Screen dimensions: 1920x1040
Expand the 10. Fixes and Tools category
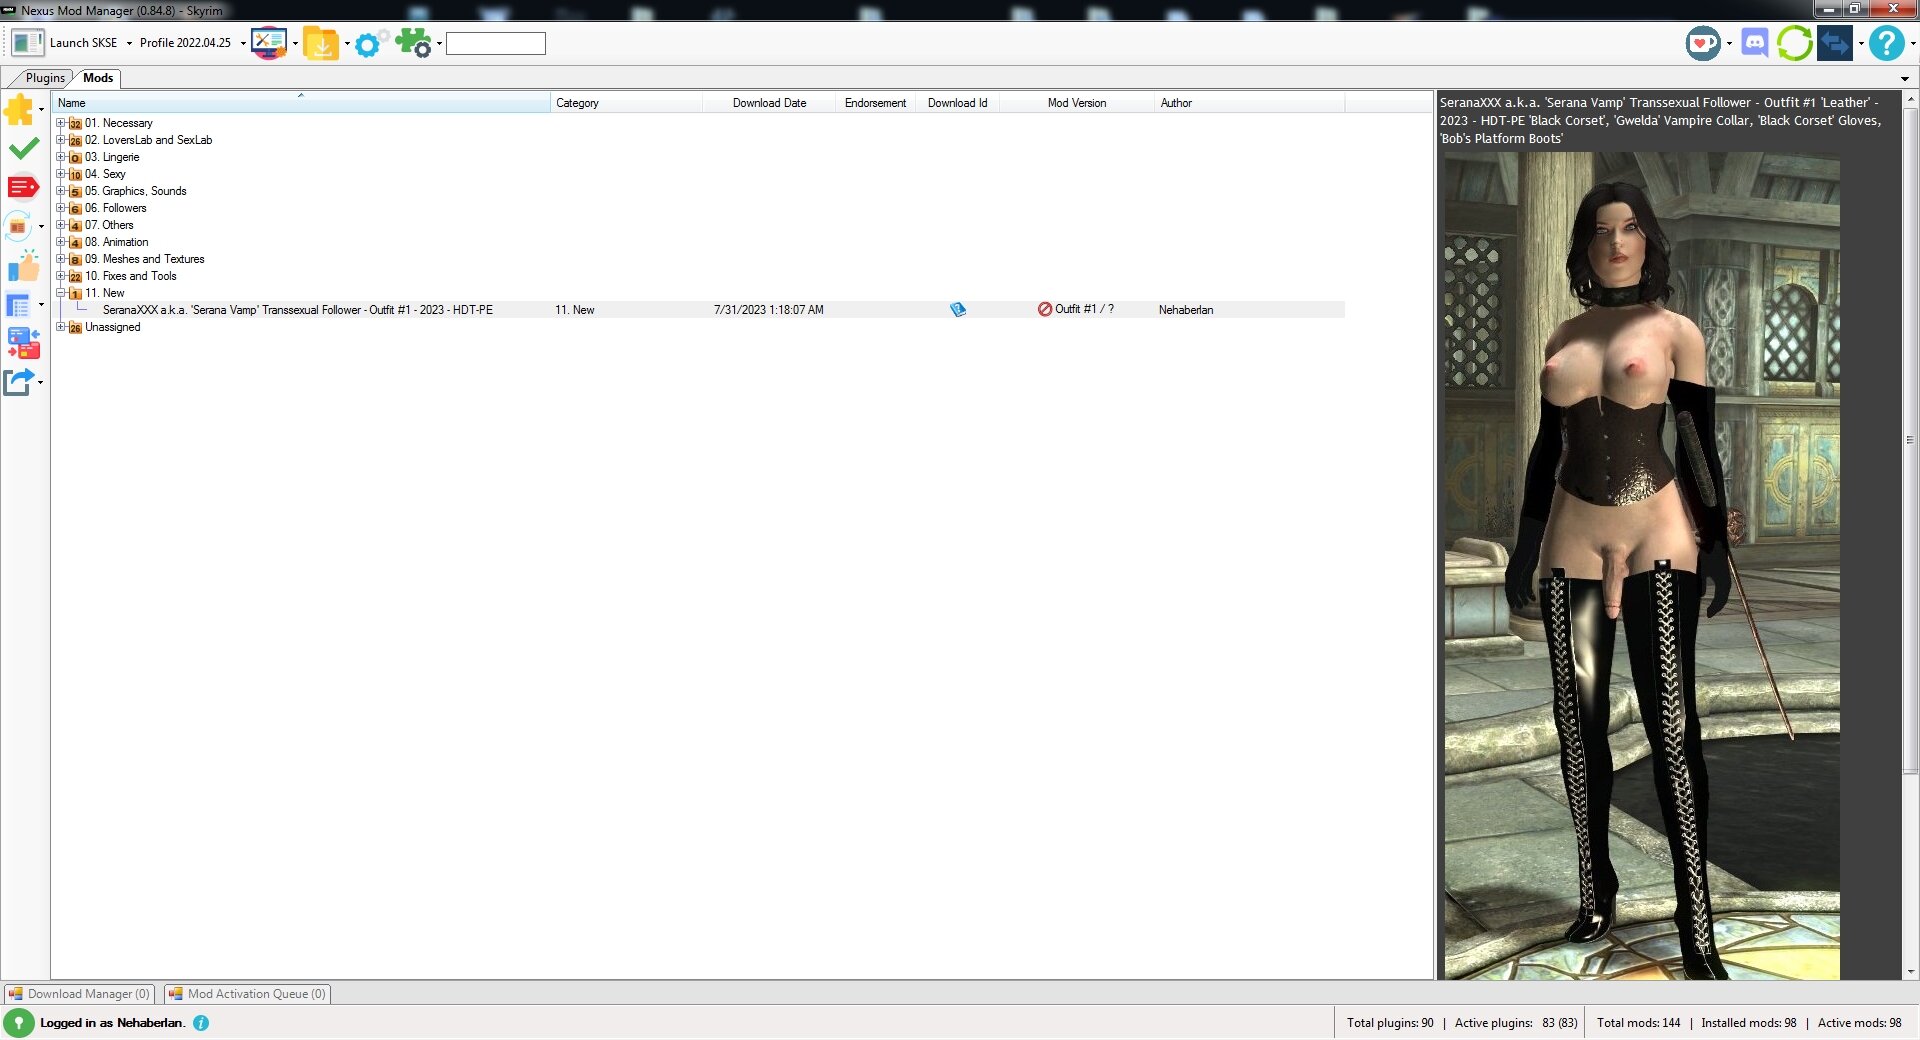(60, 276)
